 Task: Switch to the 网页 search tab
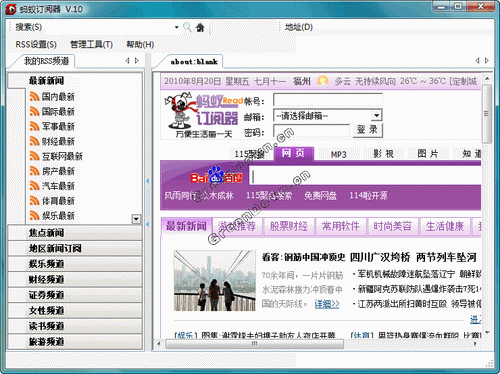pyautogui.click(x=293, y=153)
